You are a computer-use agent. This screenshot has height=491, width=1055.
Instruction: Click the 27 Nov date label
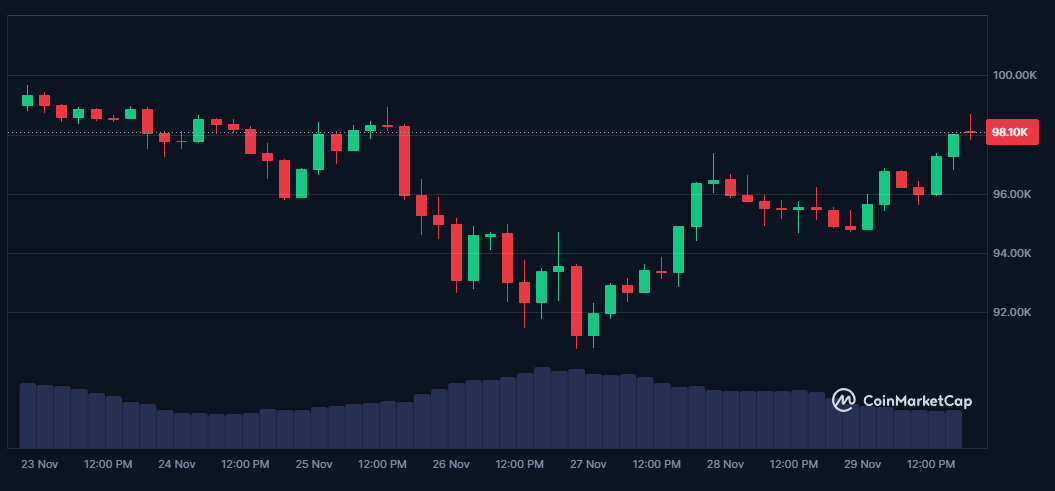click(x=588, y=464)
